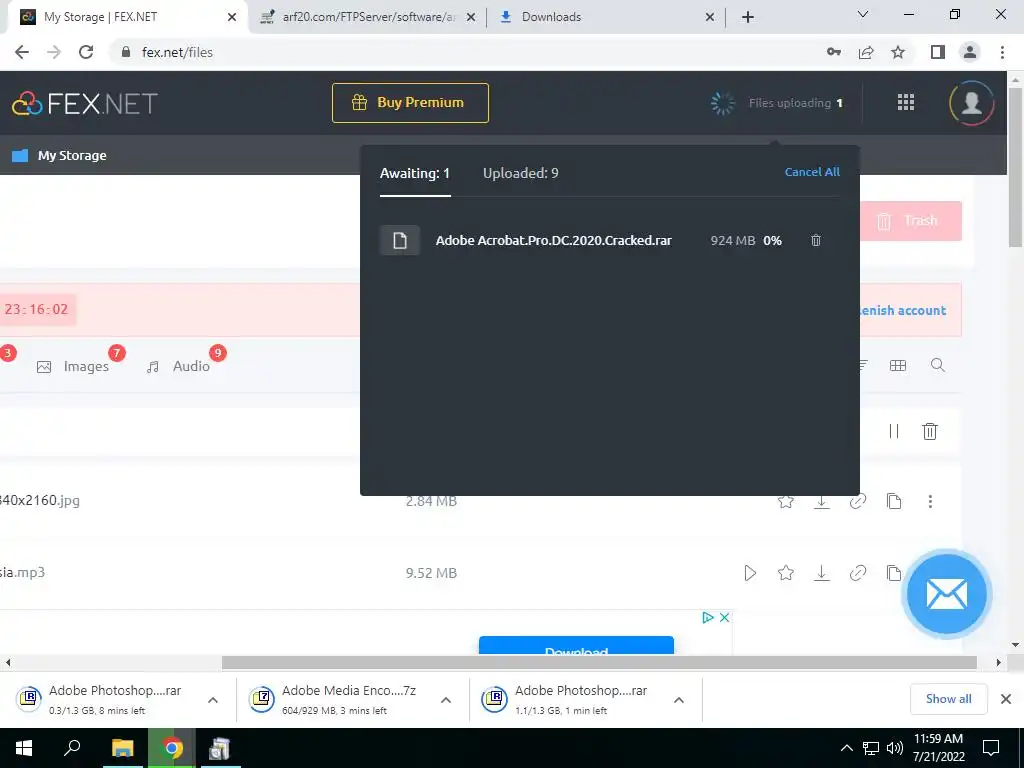The image size is (1024, 768).
Task: Reload the fex.net page
Action: point(86,52)
